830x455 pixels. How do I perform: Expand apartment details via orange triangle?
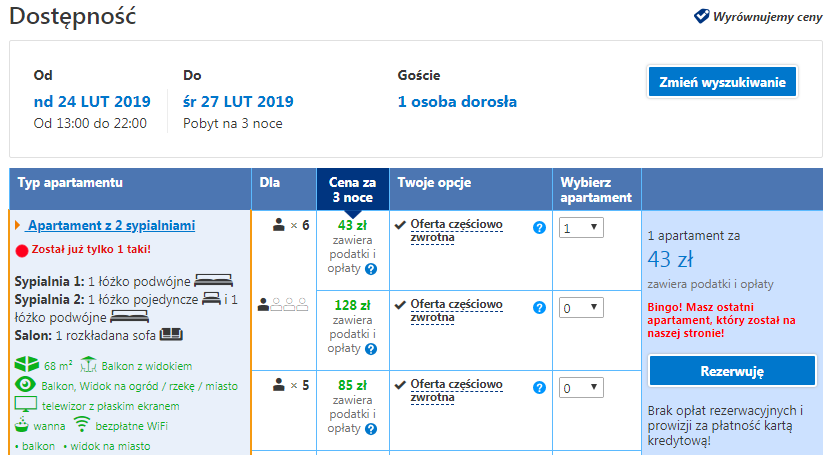[x=17, y=225]
